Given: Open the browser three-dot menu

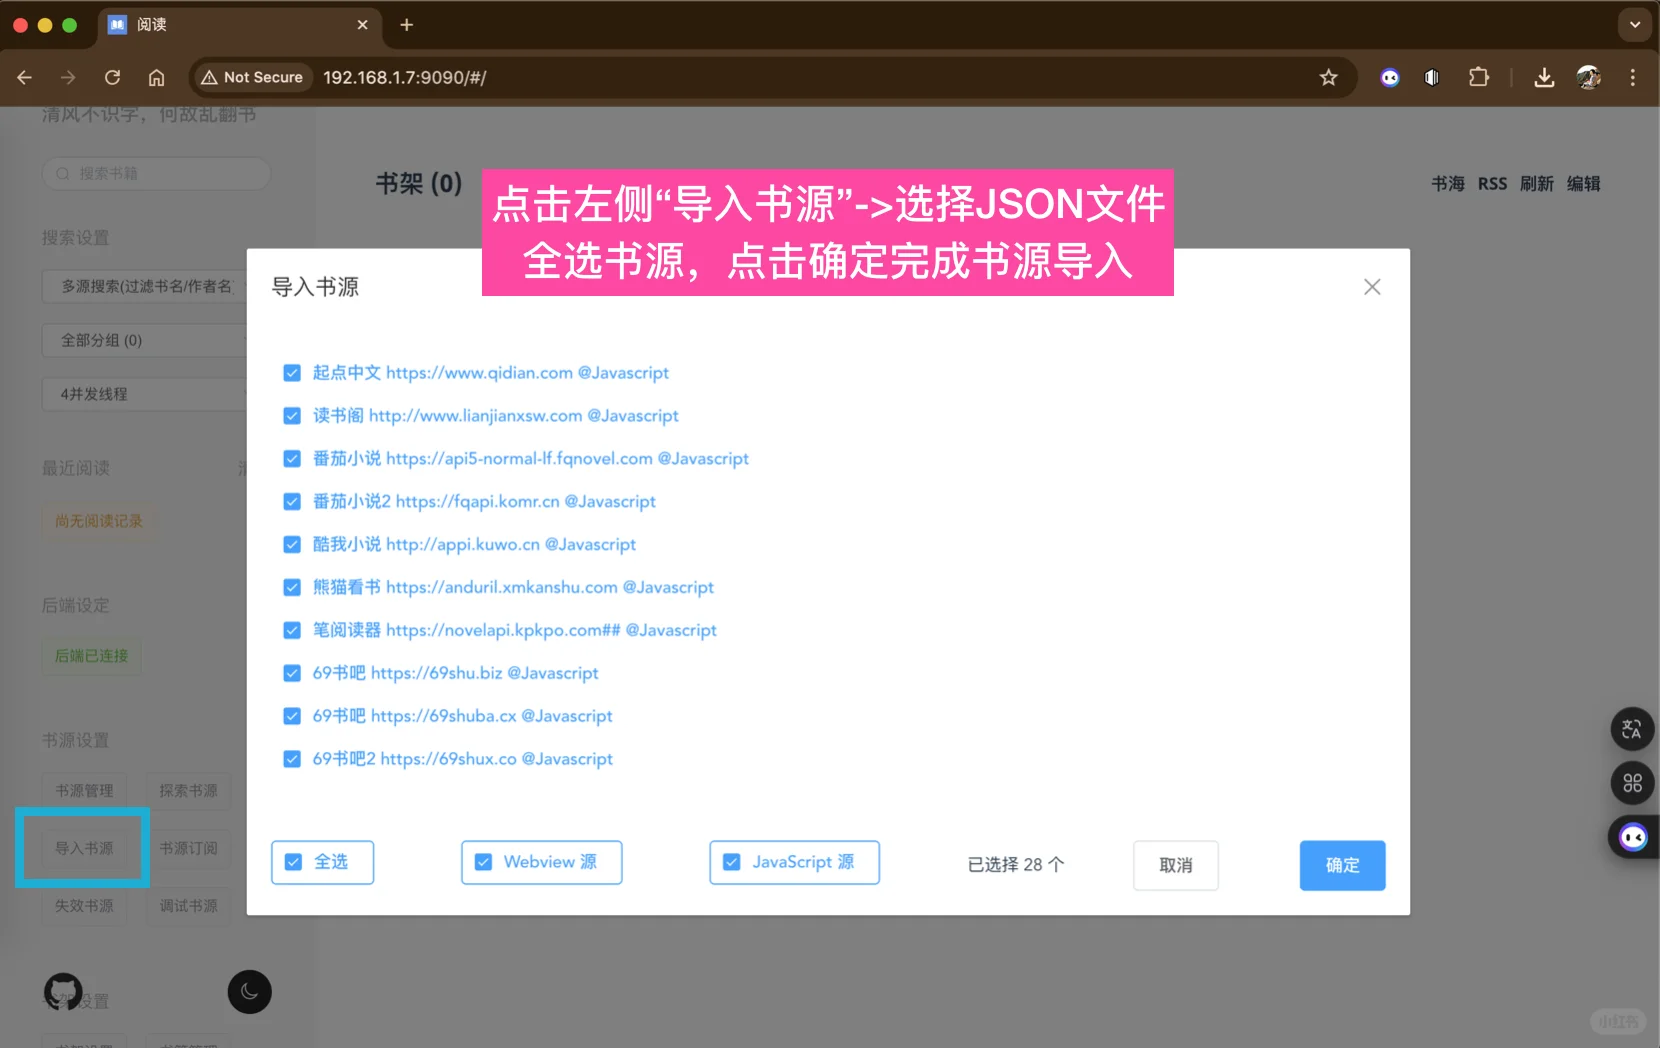Looking at the screenshot, I should pyautogui.click(x=1633, y=77).
